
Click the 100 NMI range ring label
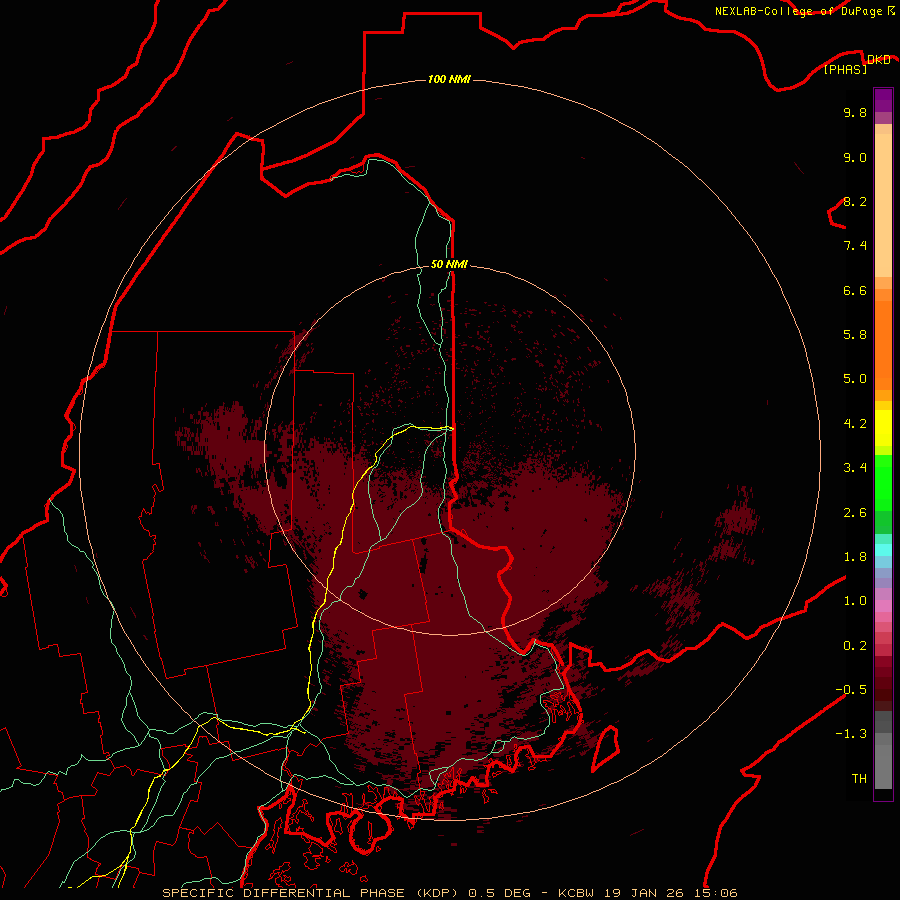449,79
